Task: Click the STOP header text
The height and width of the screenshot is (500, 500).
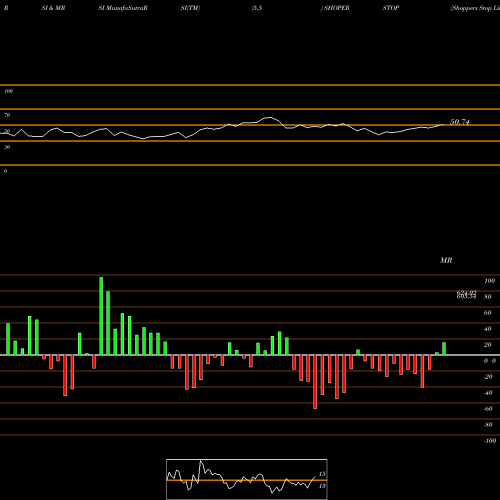Action: pyautogui.click(x=391, y=8)
